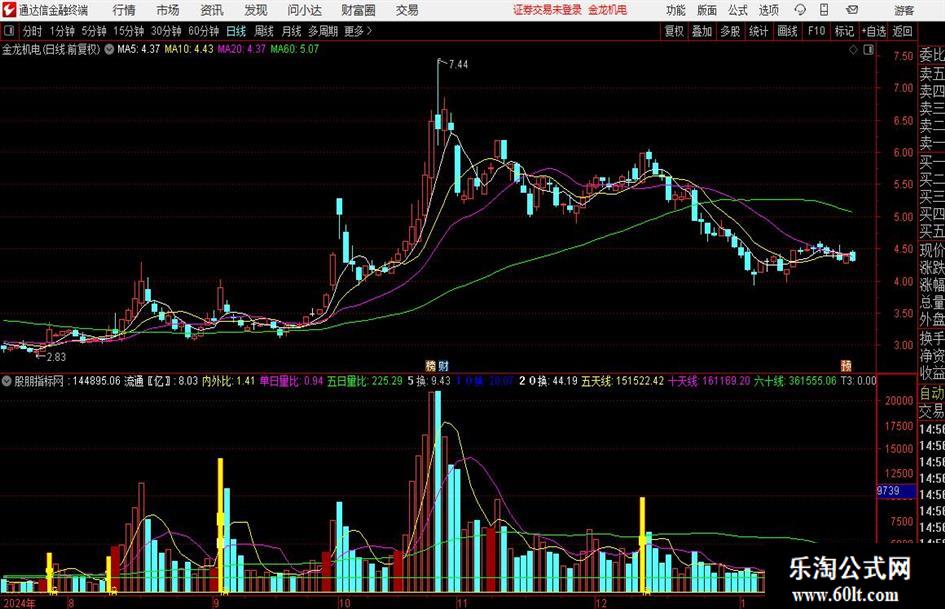Image resolution: width=945 pixels, height=609 pixels.
Task: Click red 金龙机电 stock name in title bar
Action: pos(608,10)
